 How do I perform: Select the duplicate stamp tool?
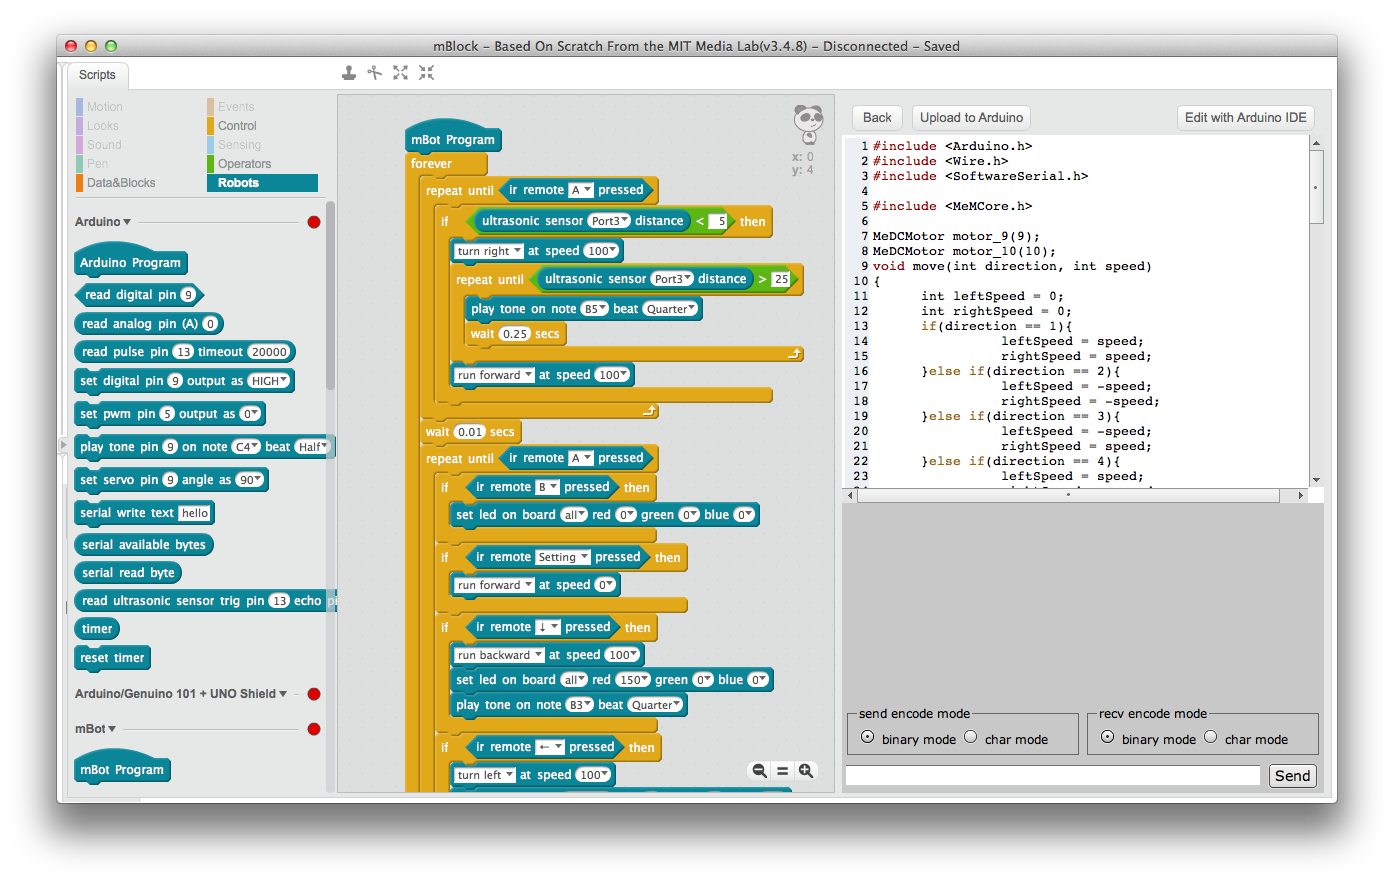coord(348,73)
